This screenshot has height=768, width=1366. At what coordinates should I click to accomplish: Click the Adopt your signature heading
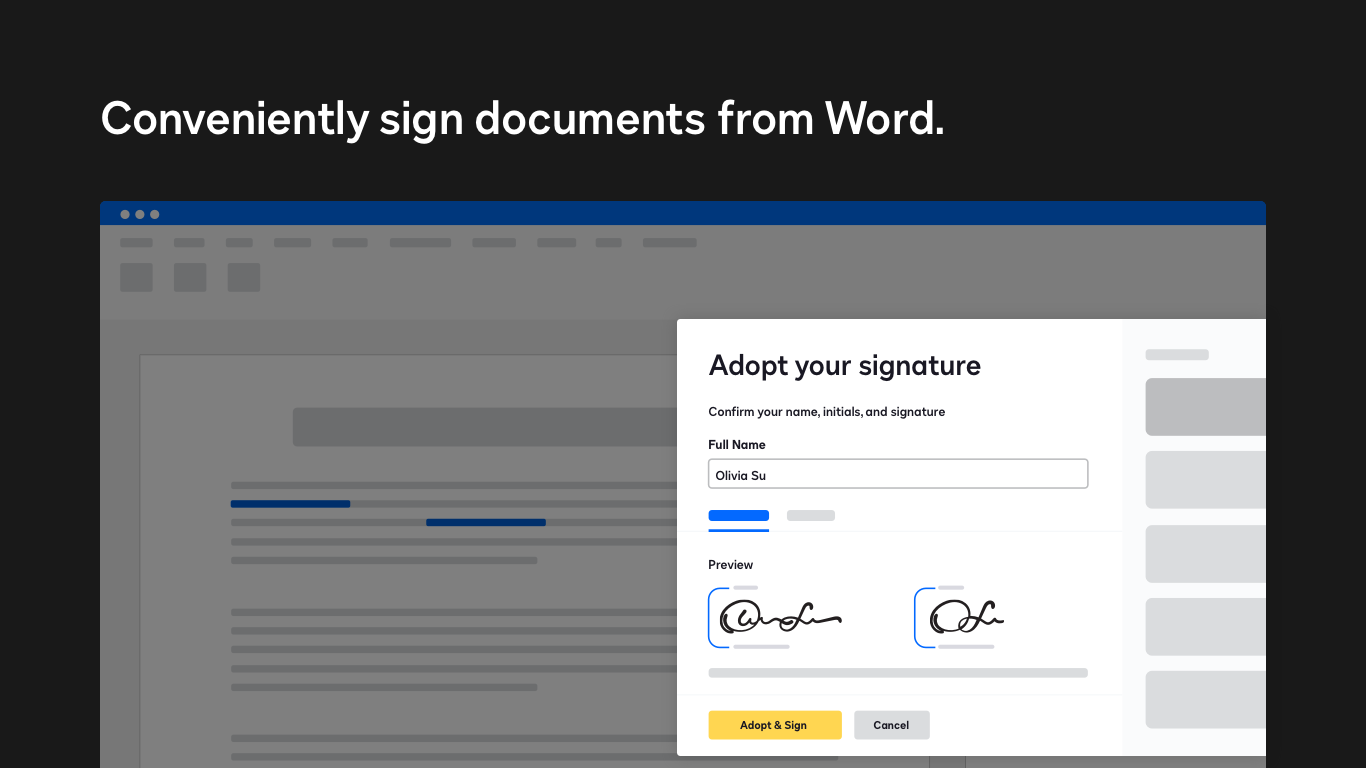point(845,366)
